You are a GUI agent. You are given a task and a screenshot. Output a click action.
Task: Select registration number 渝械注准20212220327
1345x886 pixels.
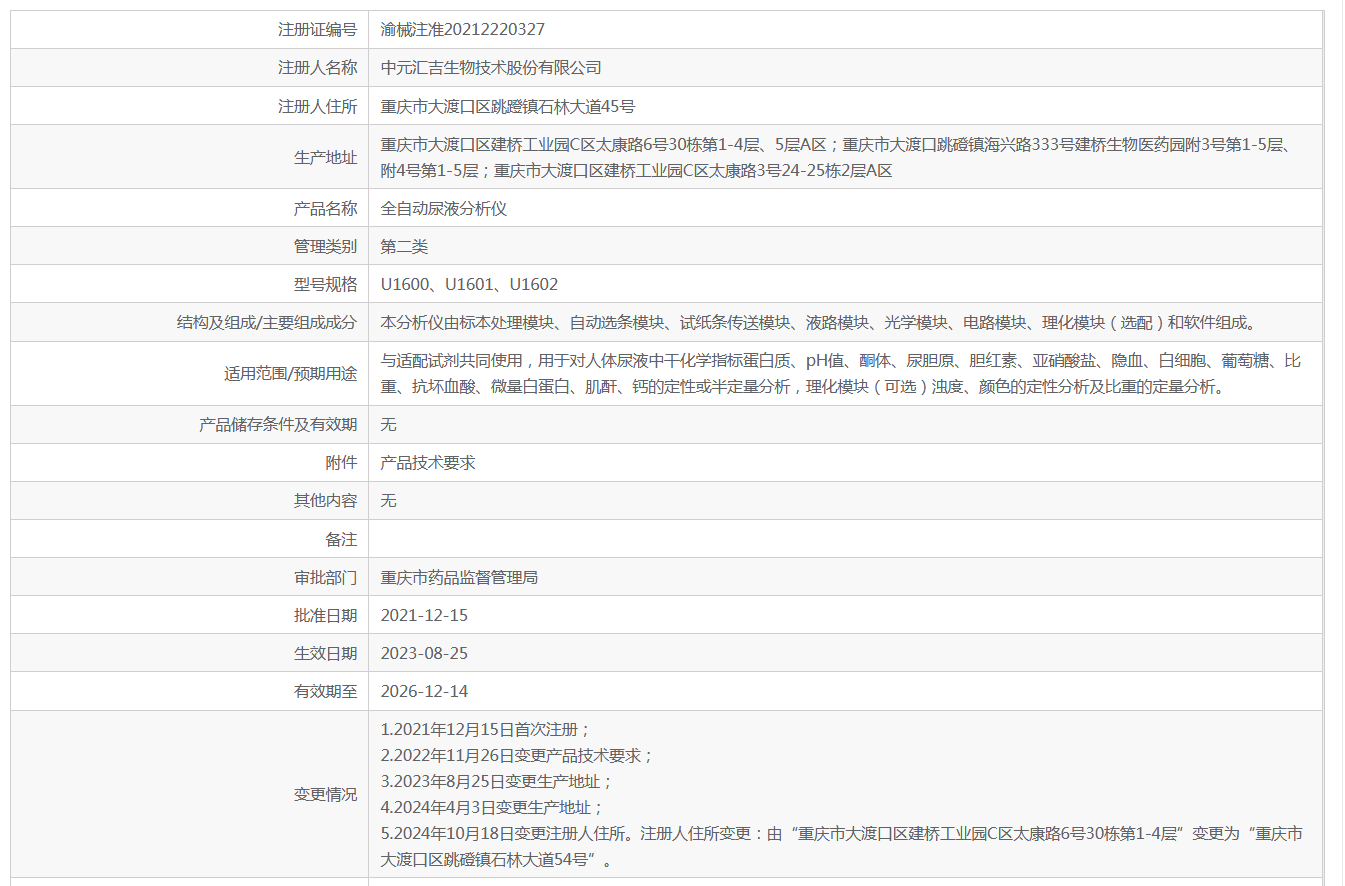click(463, 30)
